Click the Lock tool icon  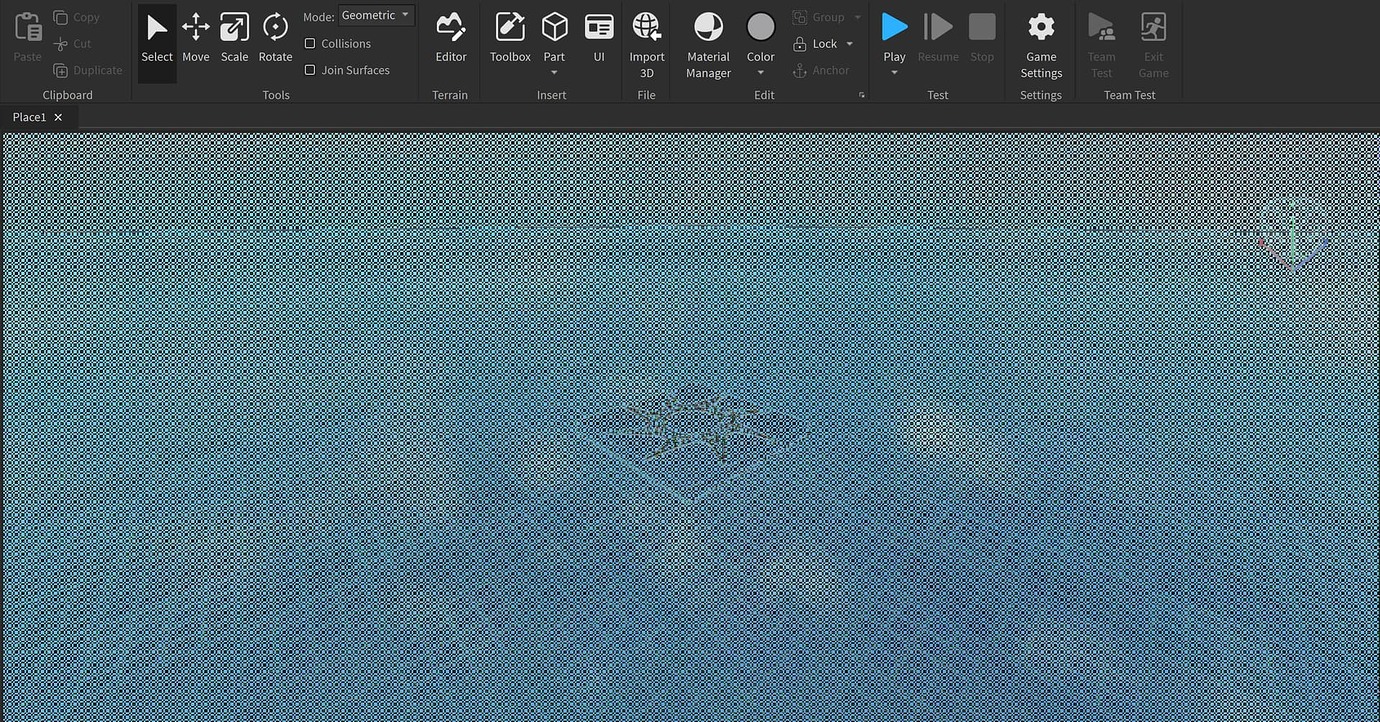[800, 44]
